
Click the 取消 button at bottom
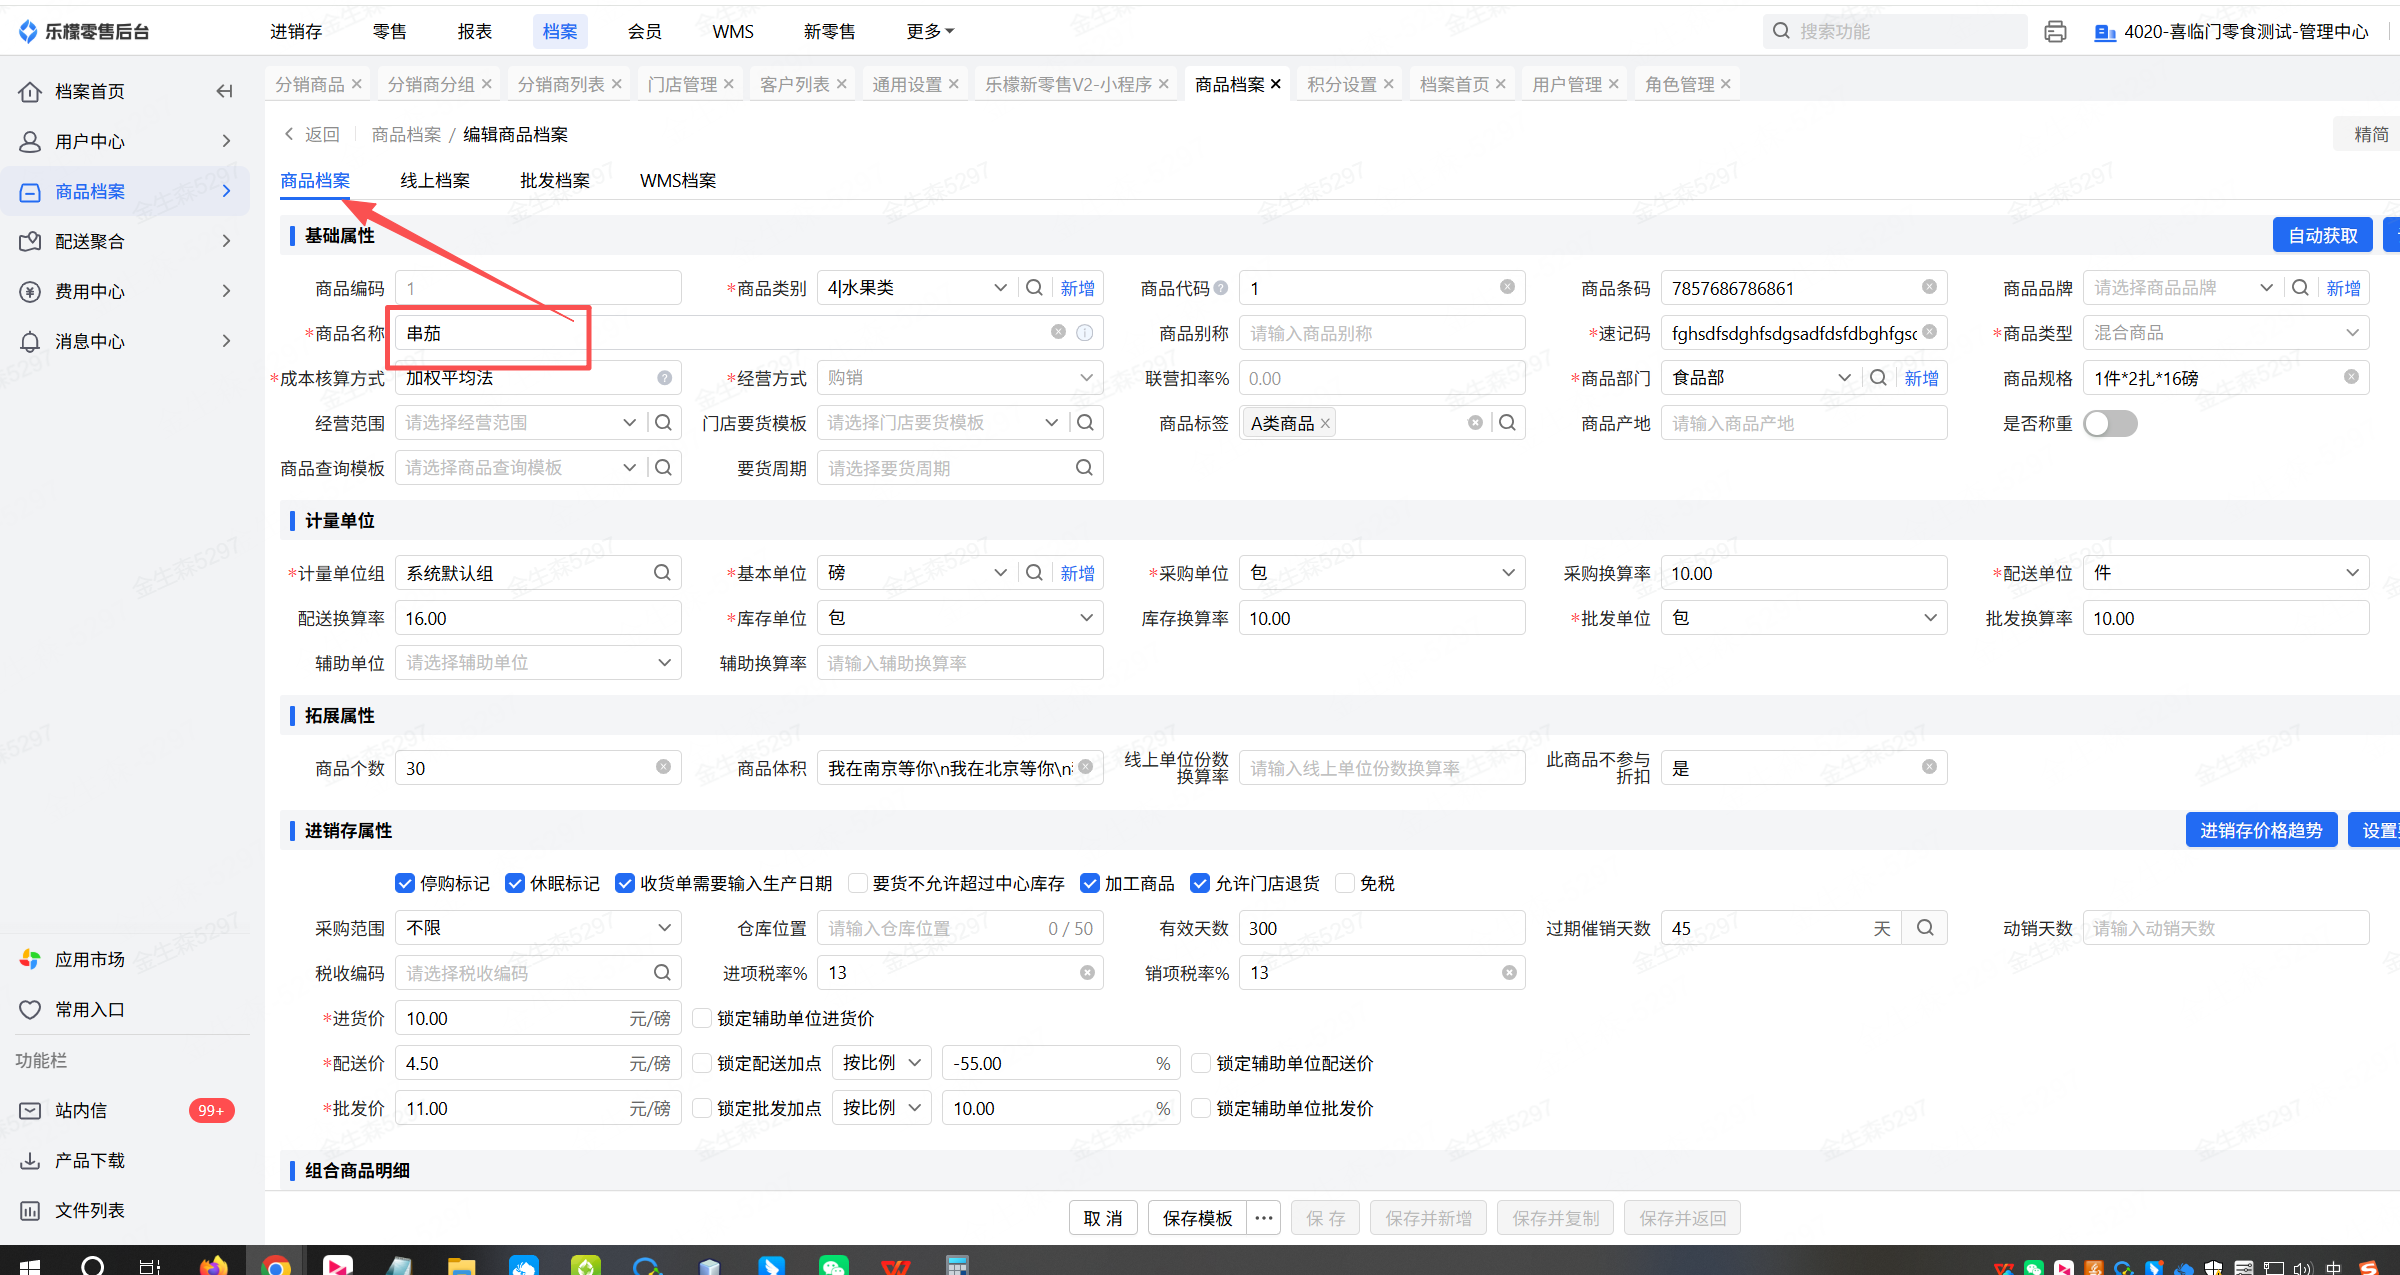pos(1103,1218)
